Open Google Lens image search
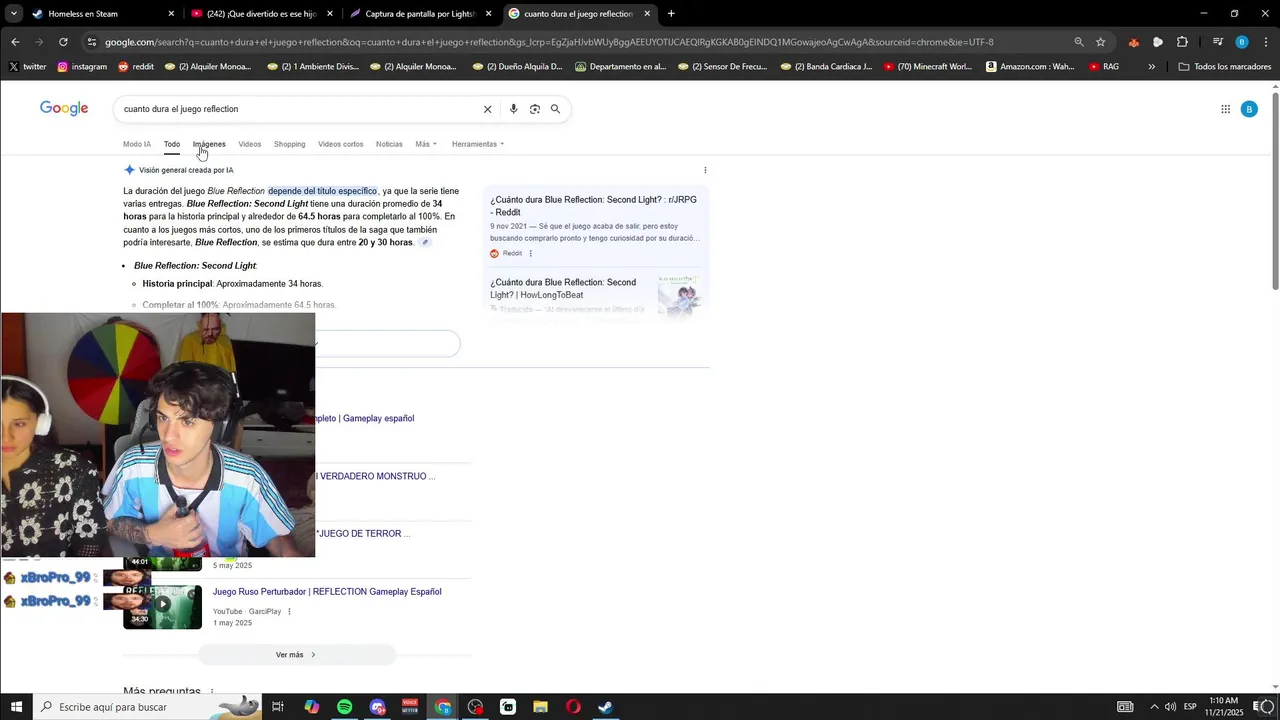Image resolution: width=1280 pixels, height=720 pixels. point(535,109)
